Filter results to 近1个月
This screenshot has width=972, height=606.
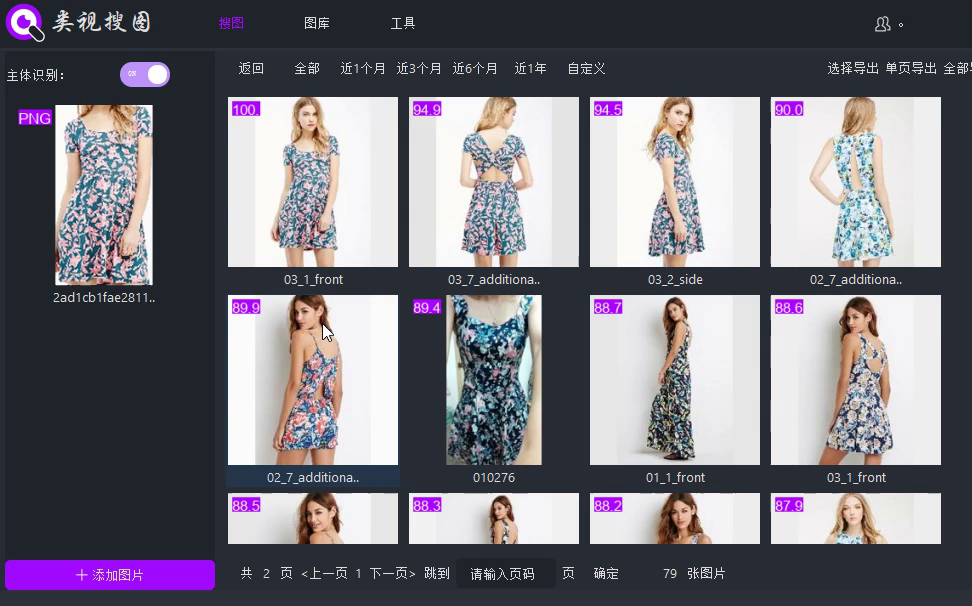pos(363,68)
